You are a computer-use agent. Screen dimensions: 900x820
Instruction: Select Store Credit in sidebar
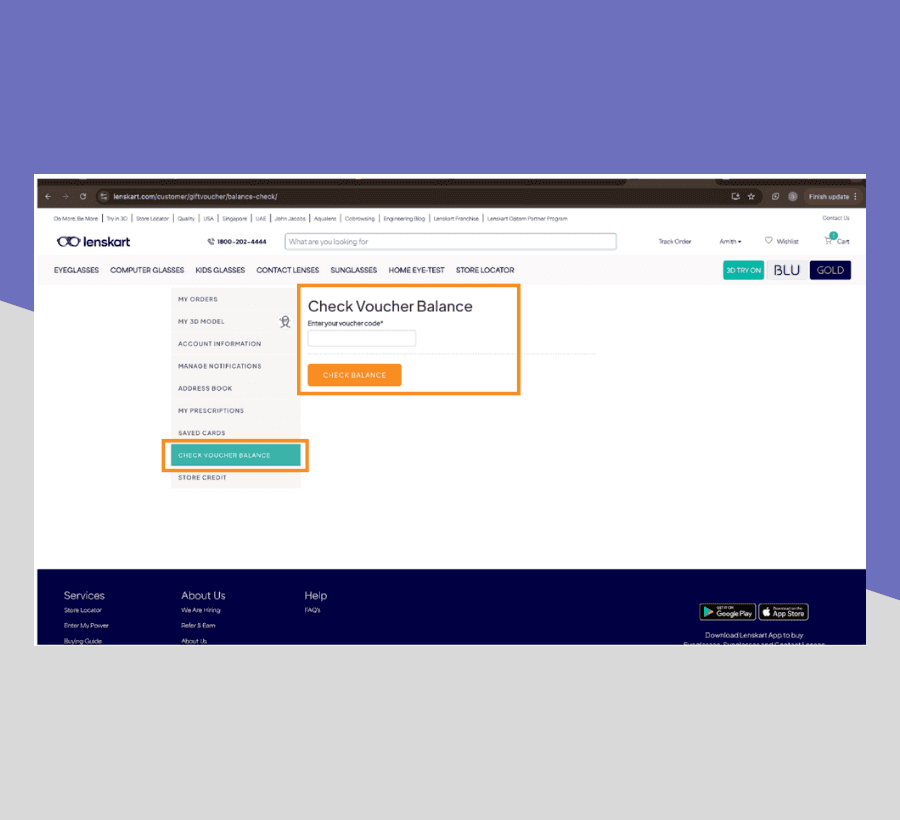(202, 477)
